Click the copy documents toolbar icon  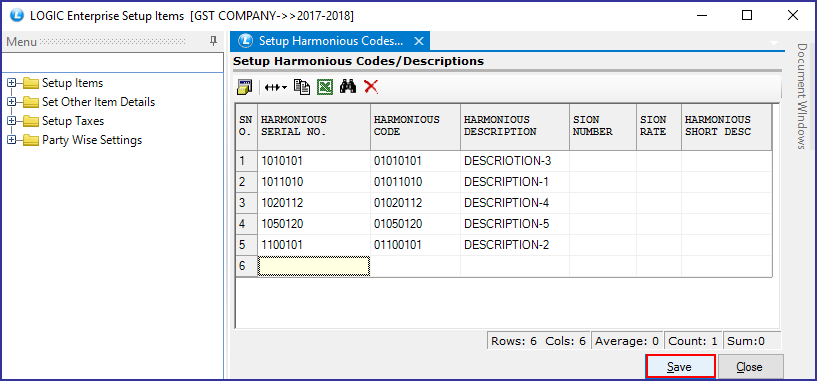302,87
